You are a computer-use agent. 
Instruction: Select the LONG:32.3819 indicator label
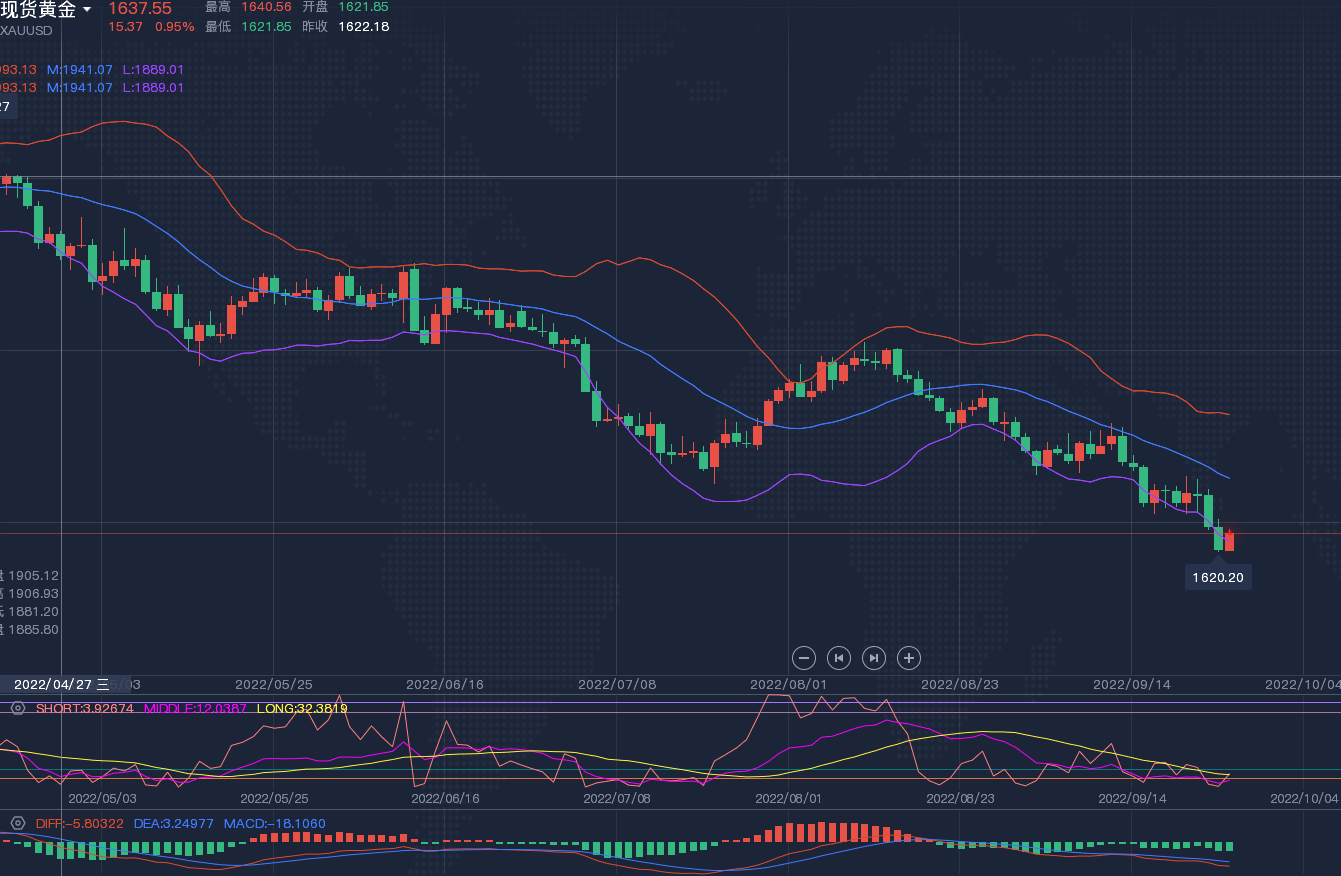point(302,708)
